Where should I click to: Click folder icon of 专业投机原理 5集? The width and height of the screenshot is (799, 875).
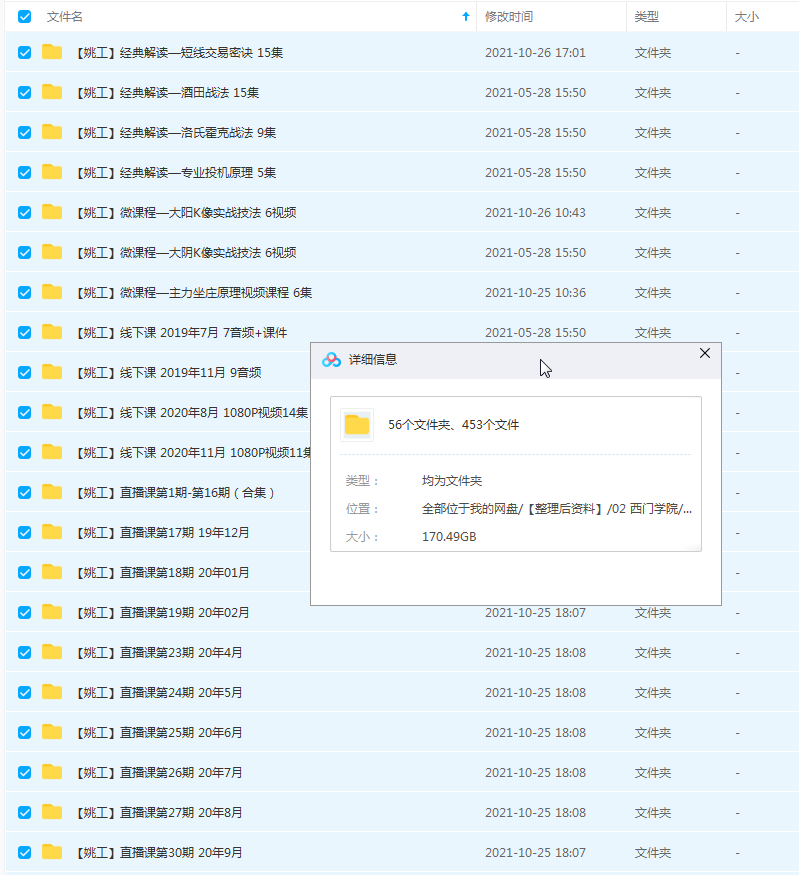[52, 172]
